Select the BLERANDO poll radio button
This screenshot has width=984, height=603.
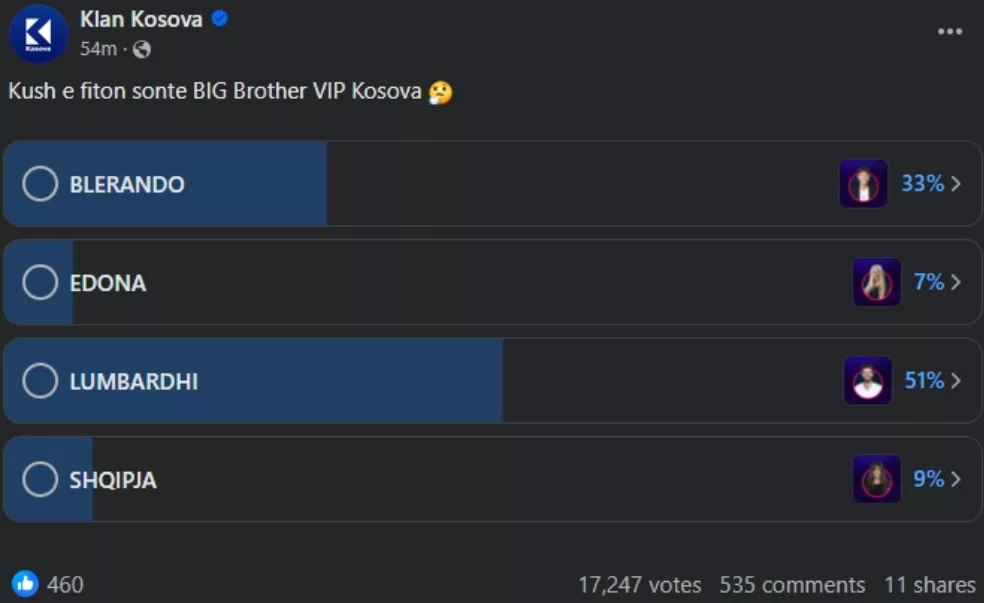(40, 184)
